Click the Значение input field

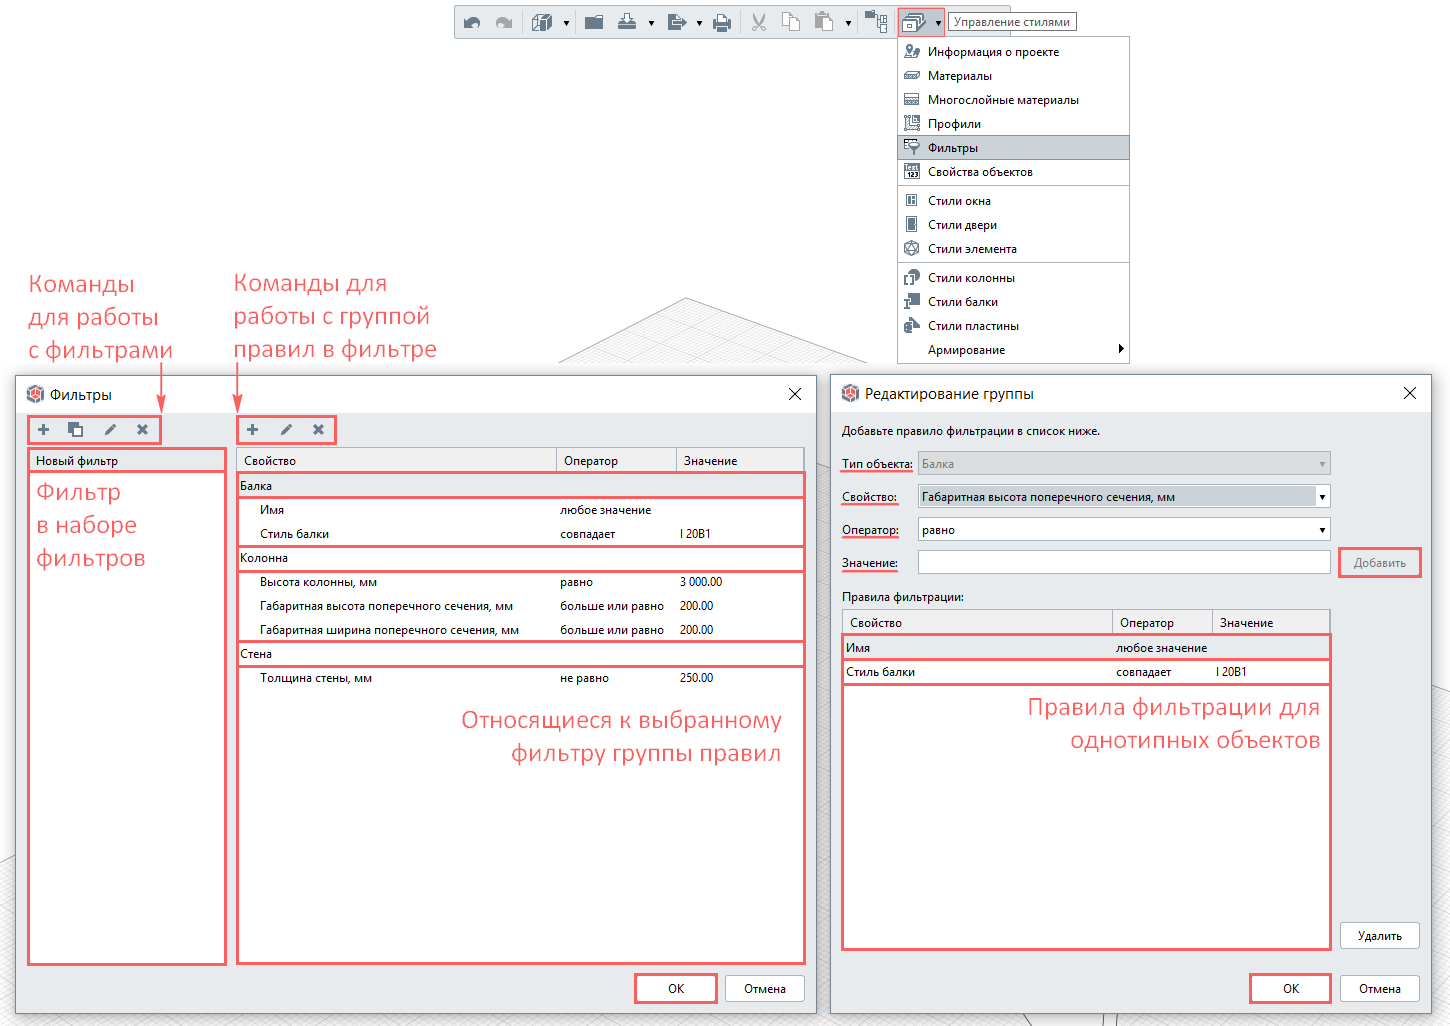[x=1124, y=562]
